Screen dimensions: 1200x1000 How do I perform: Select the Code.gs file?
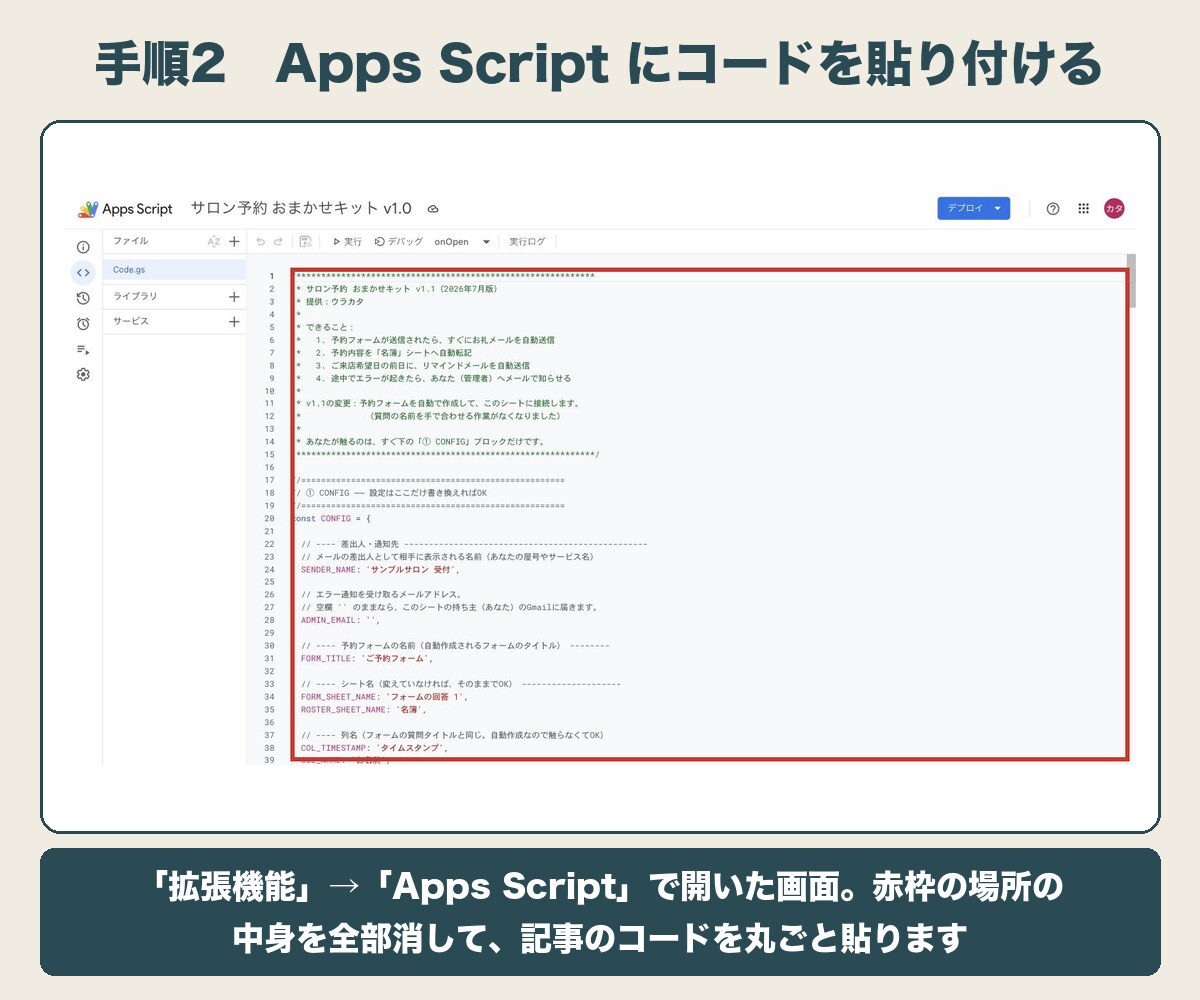[175, 270]
